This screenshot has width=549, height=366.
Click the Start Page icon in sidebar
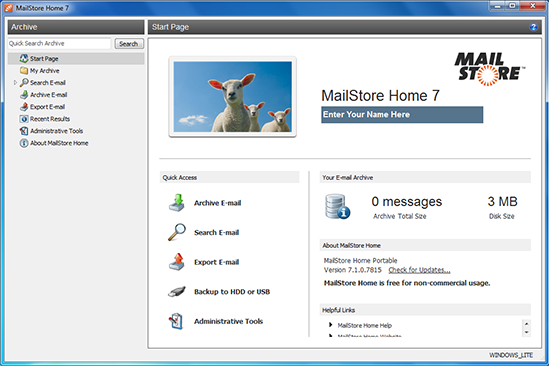[x=24, y=58]
